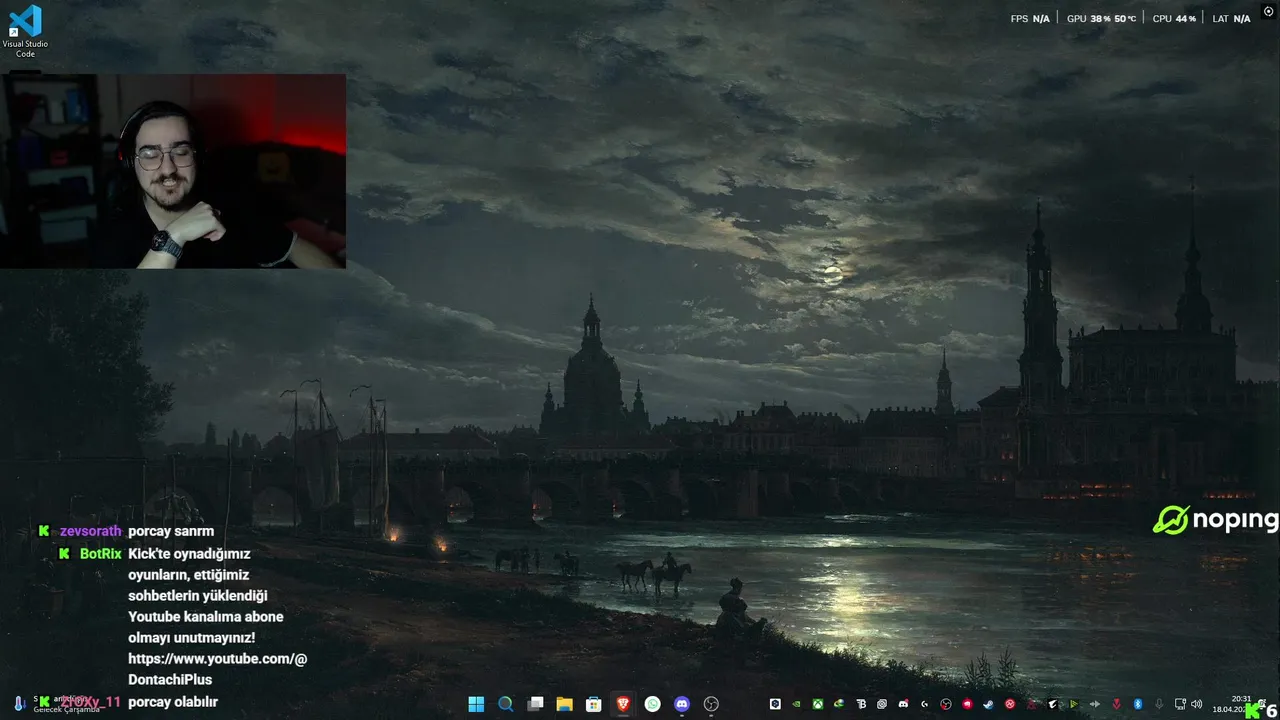Open the Visual Studio Code desktop shortcut
This screenshot has width=1280, height=720.
click(25, 31)
